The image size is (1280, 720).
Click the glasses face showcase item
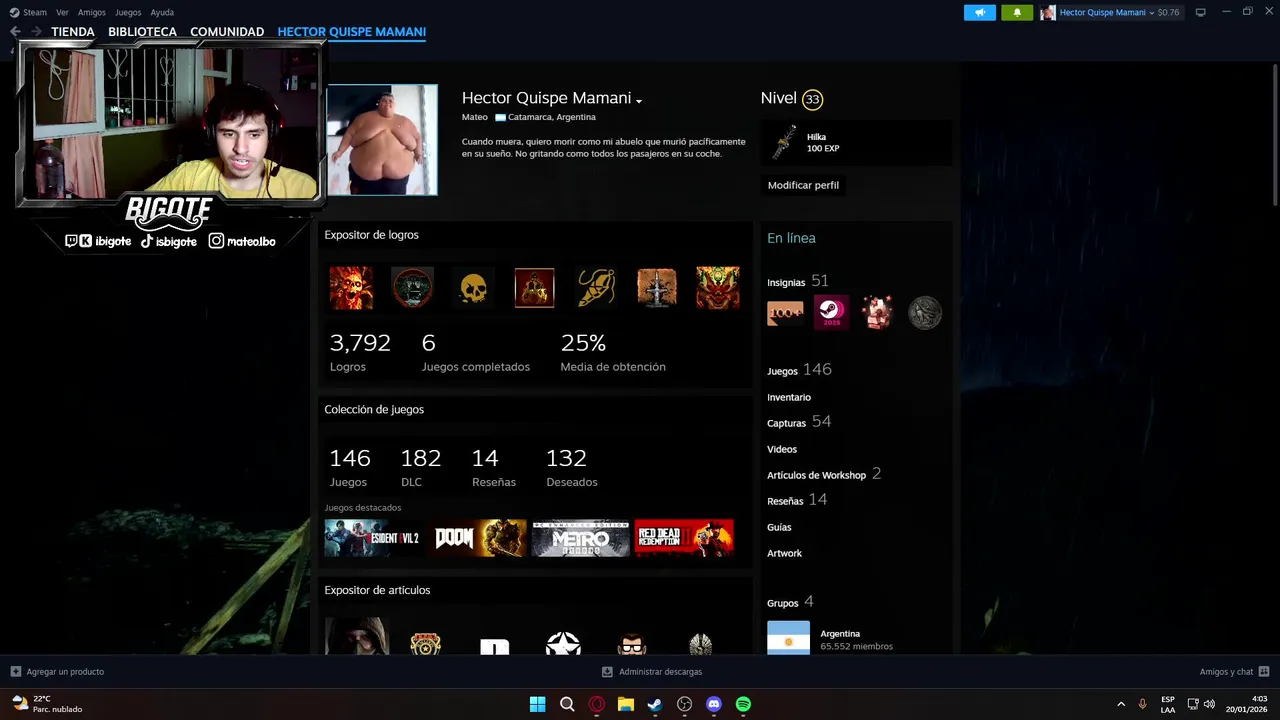click(x=632, y=643)
